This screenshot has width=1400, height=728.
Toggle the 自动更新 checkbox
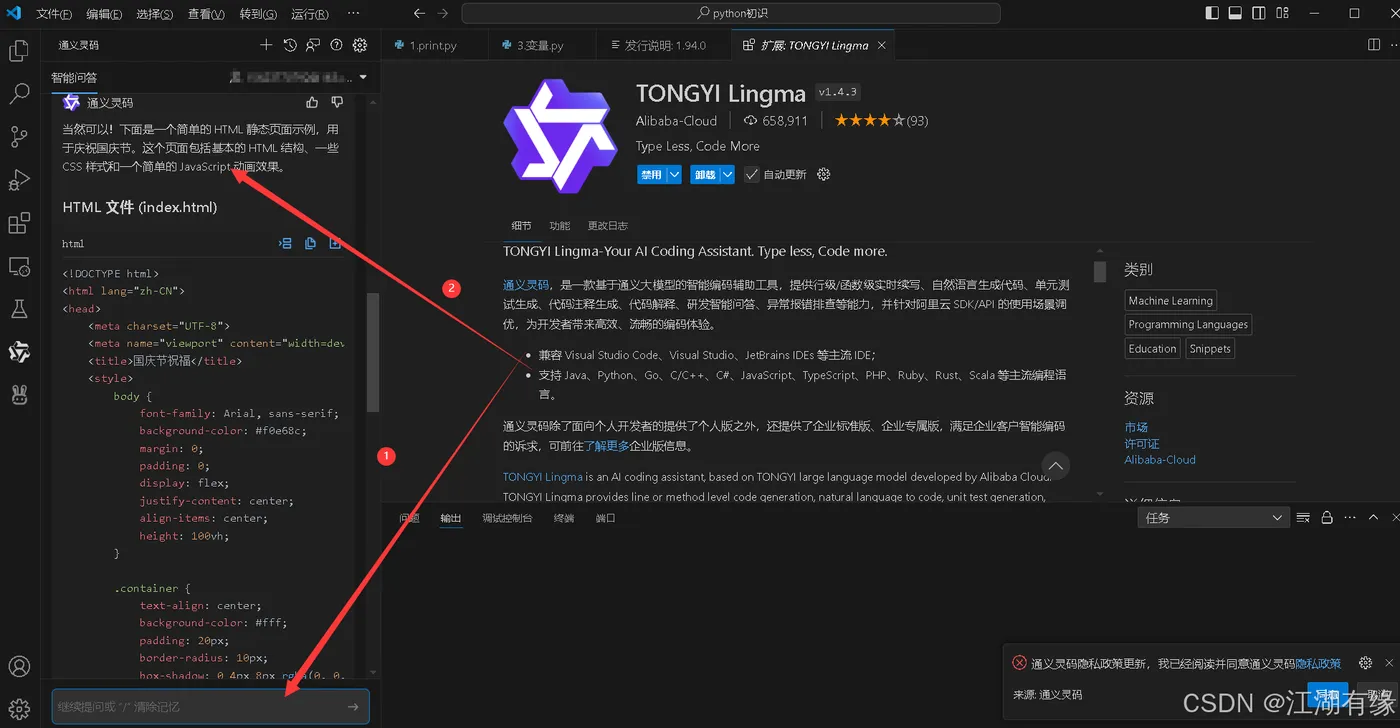[x=751, y=174]
